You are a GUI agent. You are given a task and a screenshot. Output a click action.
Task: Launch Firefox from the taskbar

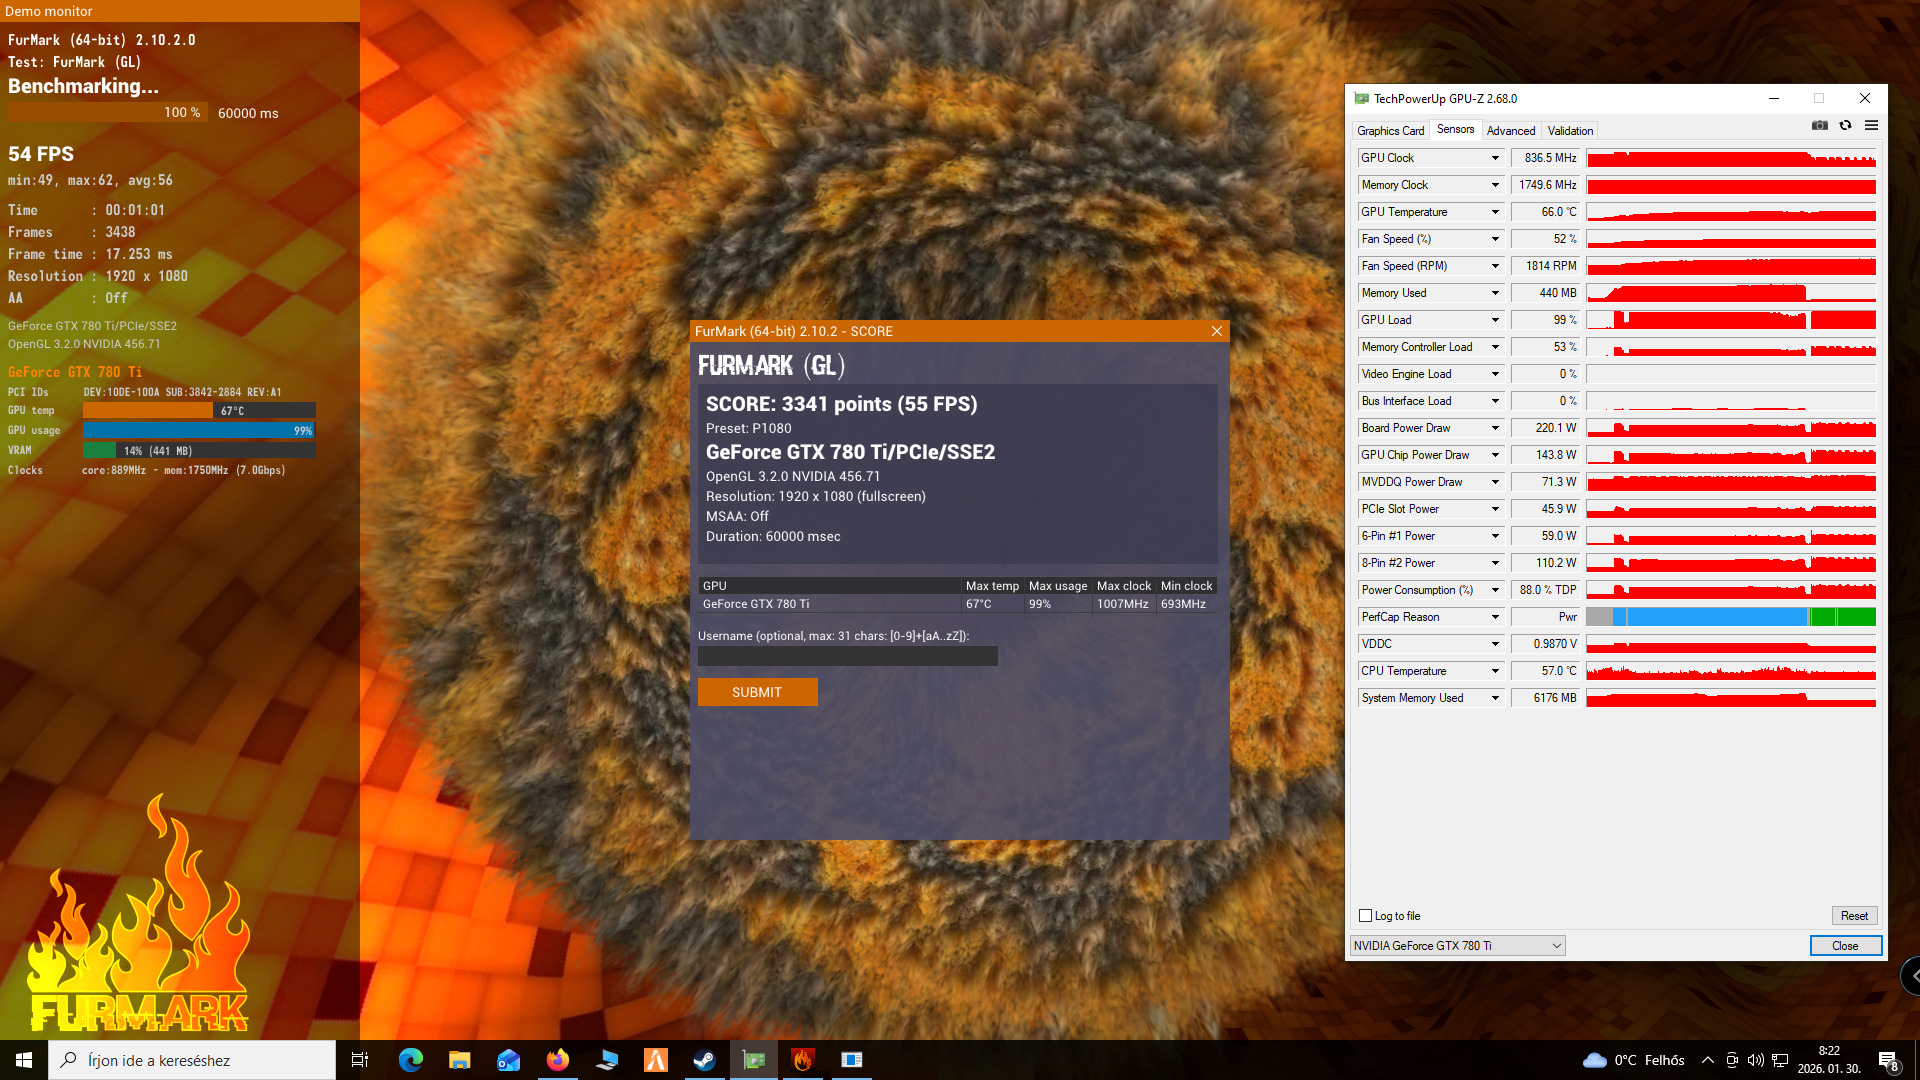point(558,1060)
